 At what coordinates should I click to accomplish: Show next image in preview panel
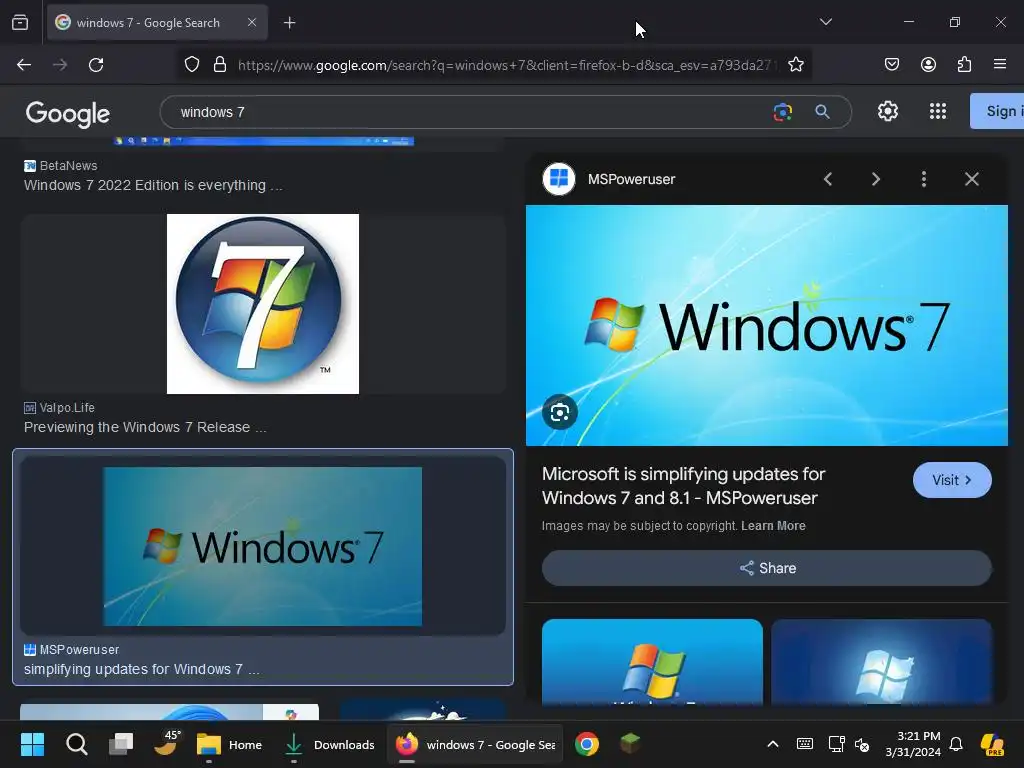pyautogui.click(x=876, y=179)
